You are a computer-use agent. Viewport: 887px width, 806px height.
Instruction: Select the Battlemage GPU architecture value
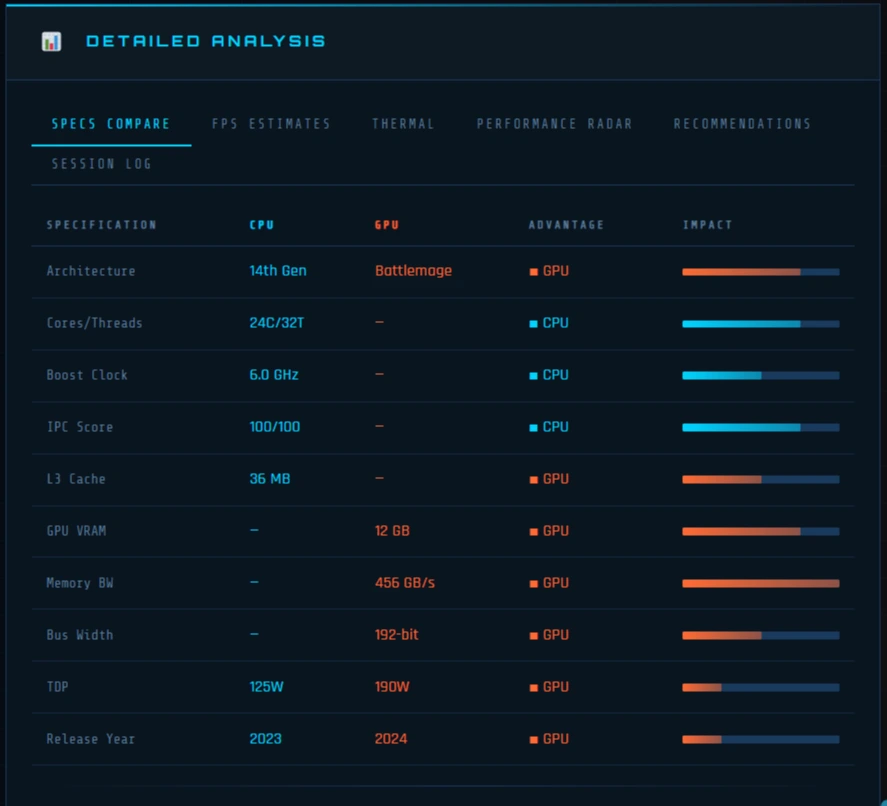413,271
